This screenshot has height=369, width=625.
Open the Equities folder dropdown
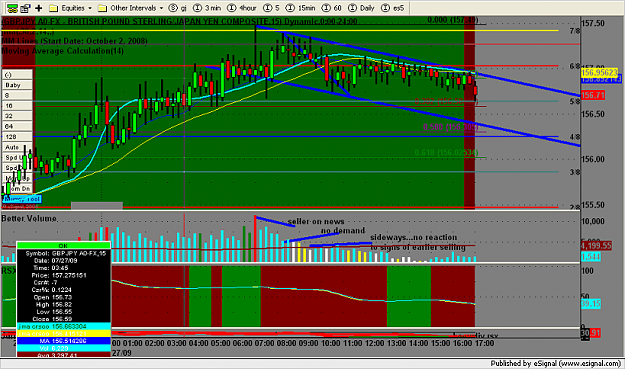tap(71, 8)
